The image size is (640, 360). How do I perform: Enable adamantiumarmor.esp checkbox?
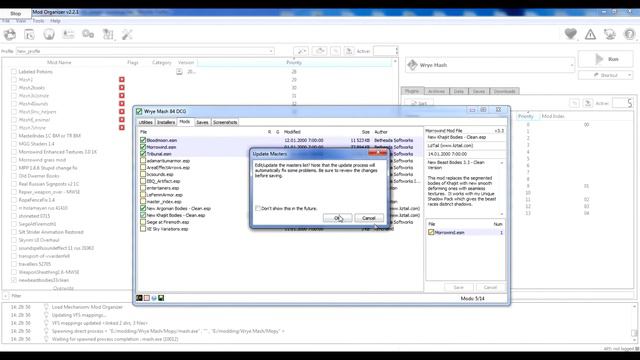[143, 161]
